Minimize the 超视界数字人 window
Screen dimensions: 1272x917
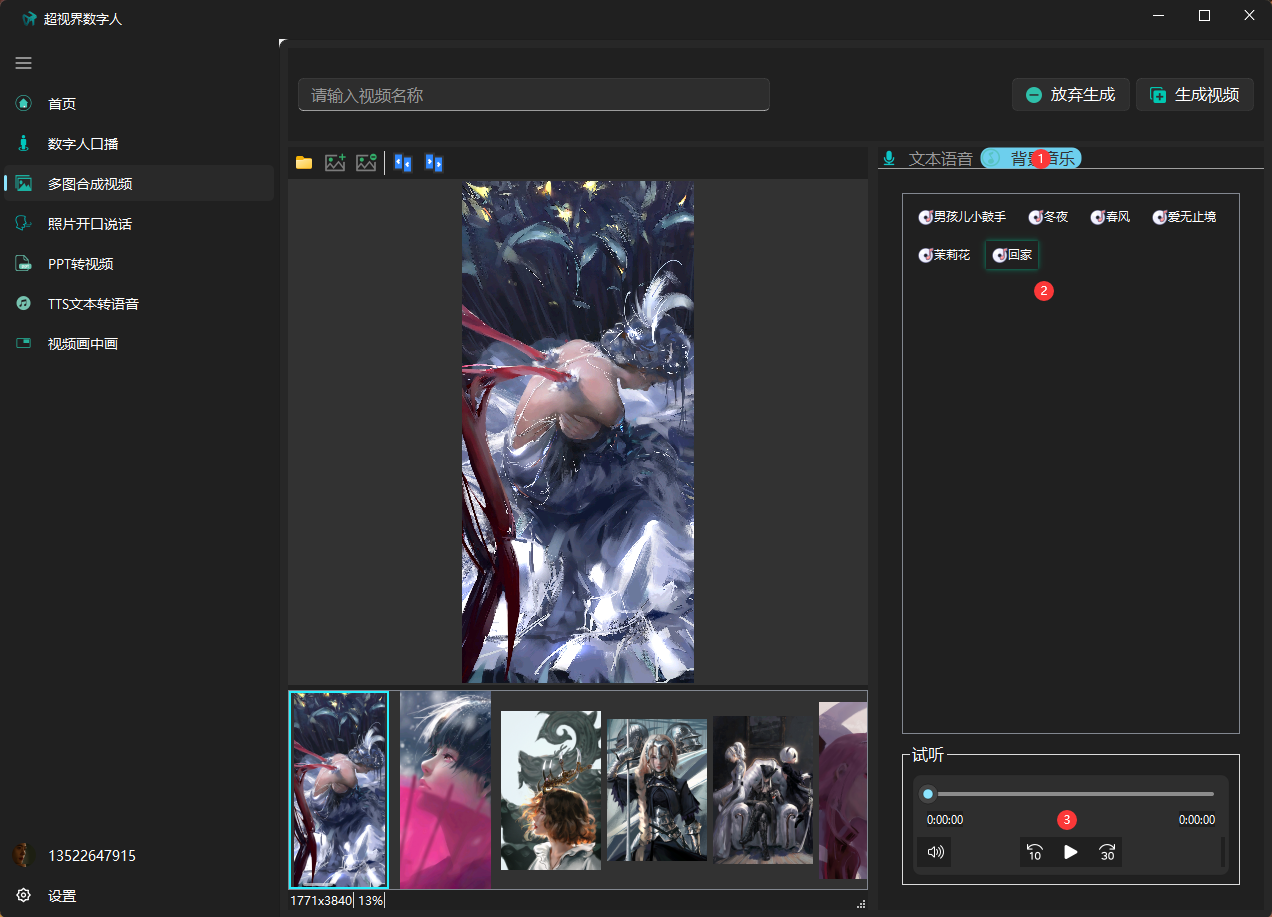coord(1158,15)
